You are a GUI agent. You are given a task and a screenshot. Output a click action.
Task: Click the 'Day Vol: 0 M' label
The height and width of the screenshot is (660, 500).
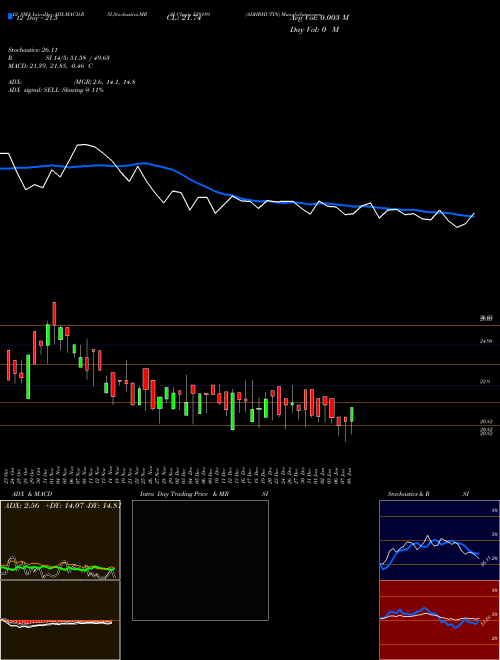(314, 29)
